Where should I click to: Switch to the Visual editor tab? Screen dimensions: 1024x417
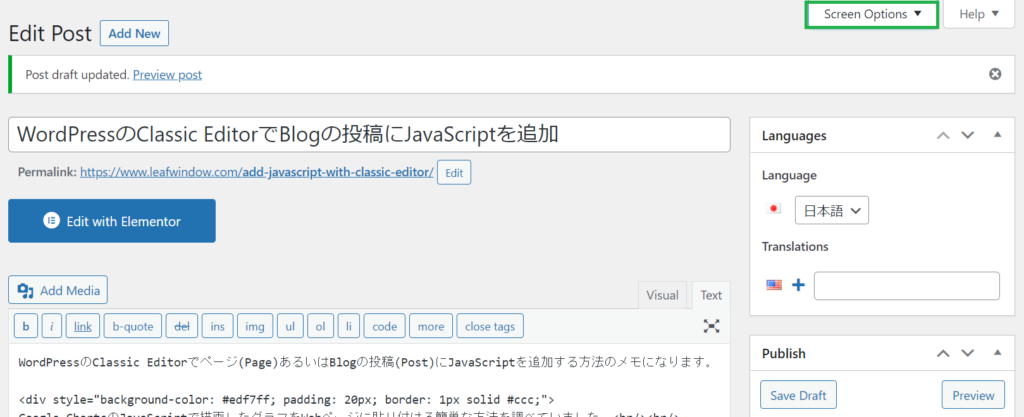[x=662, y=295]
